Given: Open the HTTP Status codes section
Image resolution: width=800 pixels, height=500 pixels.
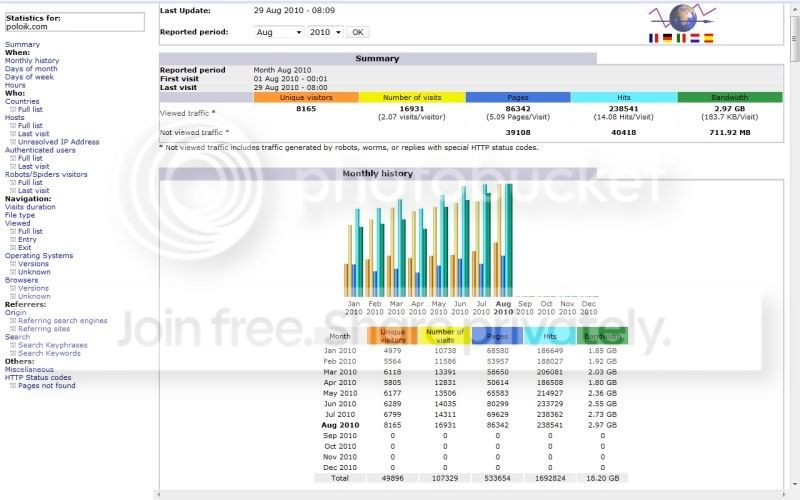Looking at the screenshot, I should point(38,378).
